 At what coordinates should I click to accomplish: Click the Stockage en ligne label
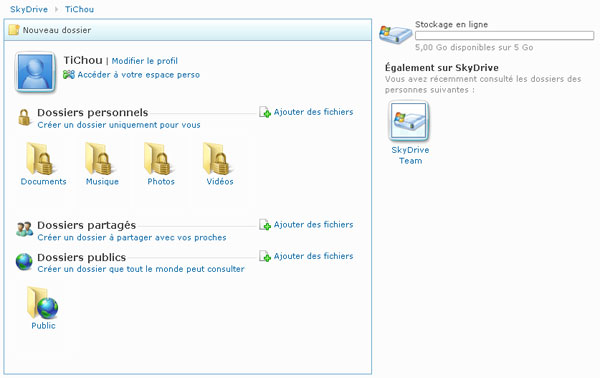(452, 24)
